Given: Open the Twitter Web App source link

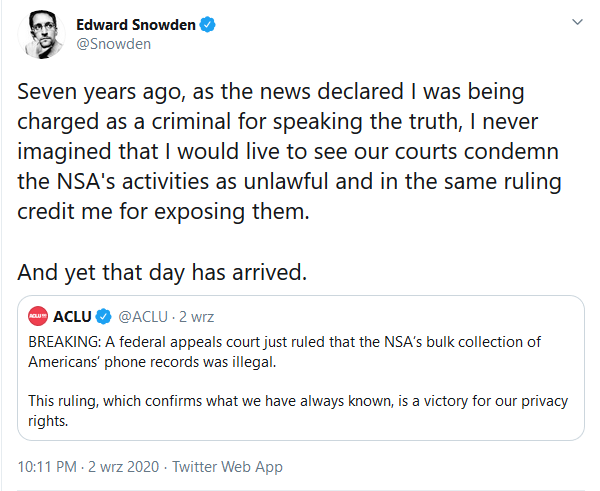Looking at the screenshot, I should click(227, 467).
